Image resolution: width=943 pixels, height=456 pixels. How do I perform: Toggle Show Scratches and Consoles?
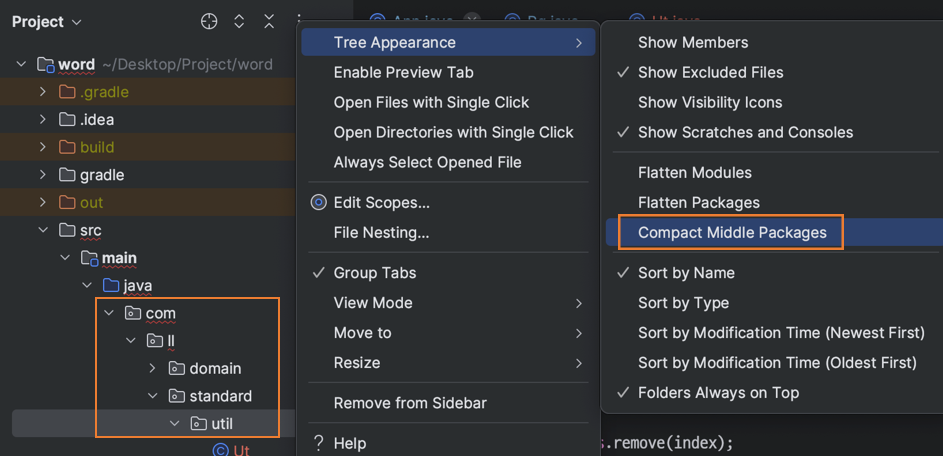(x=745, y=132)
